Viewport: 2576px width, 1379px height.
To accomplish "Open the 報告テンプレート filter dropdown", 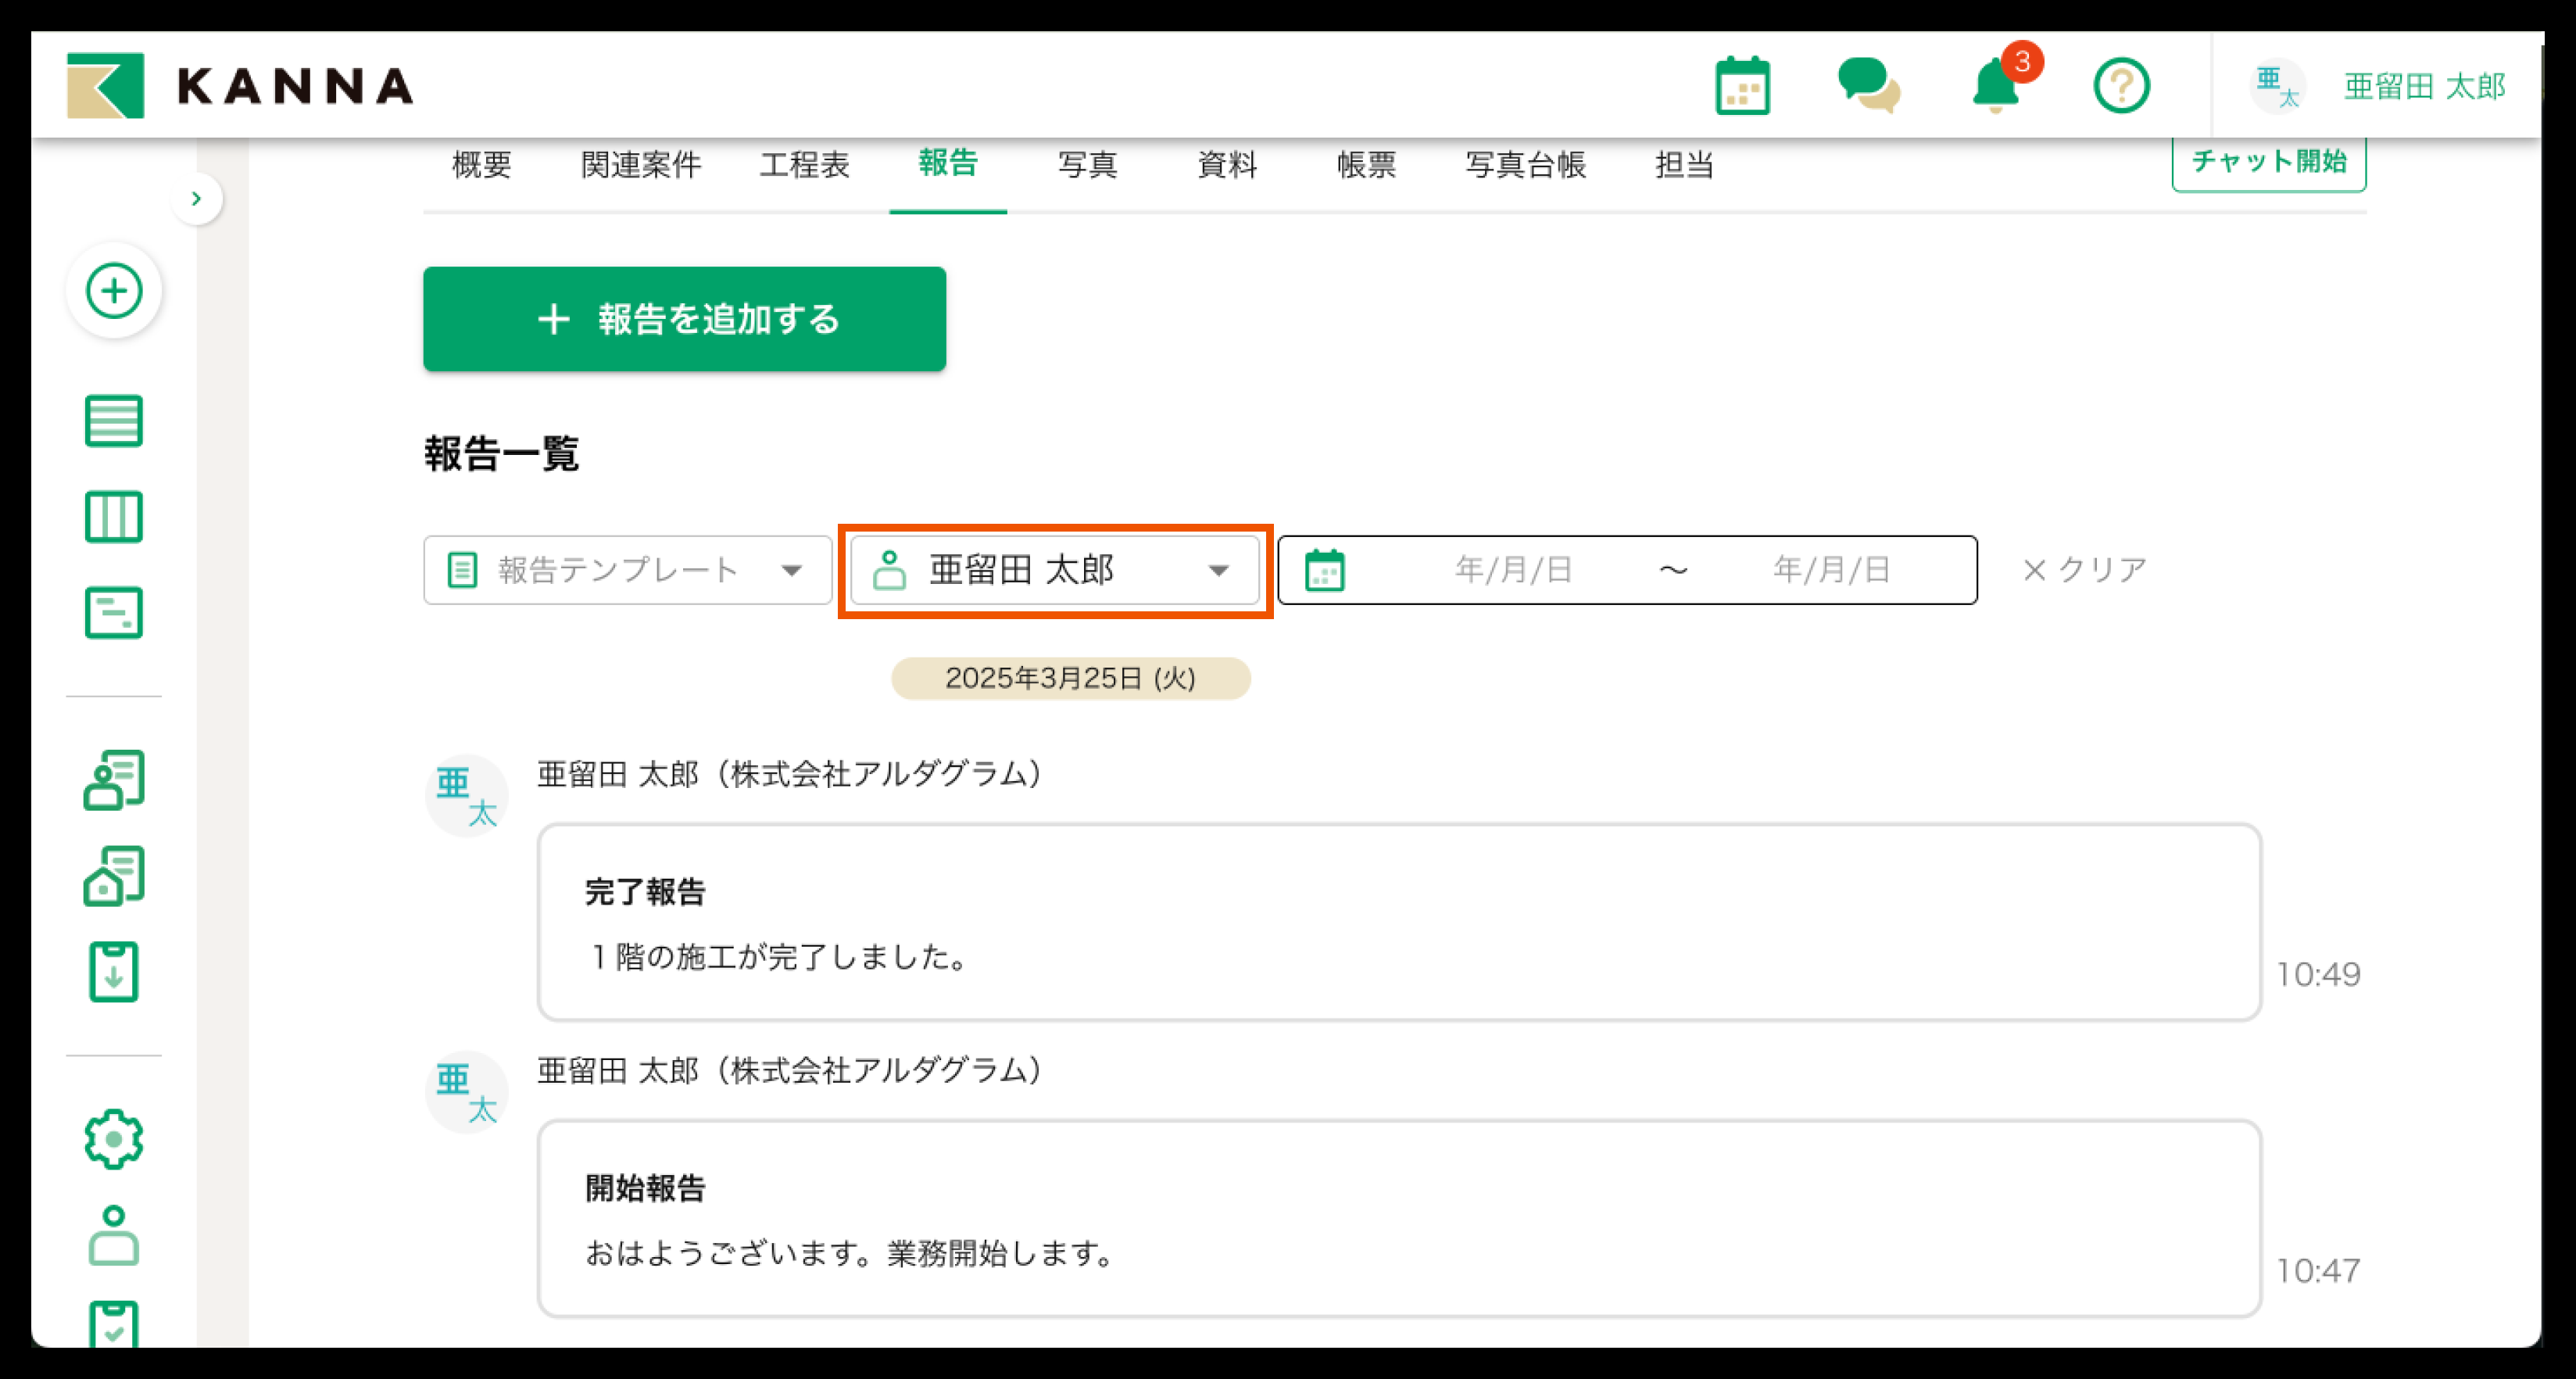I will [625, 570].
